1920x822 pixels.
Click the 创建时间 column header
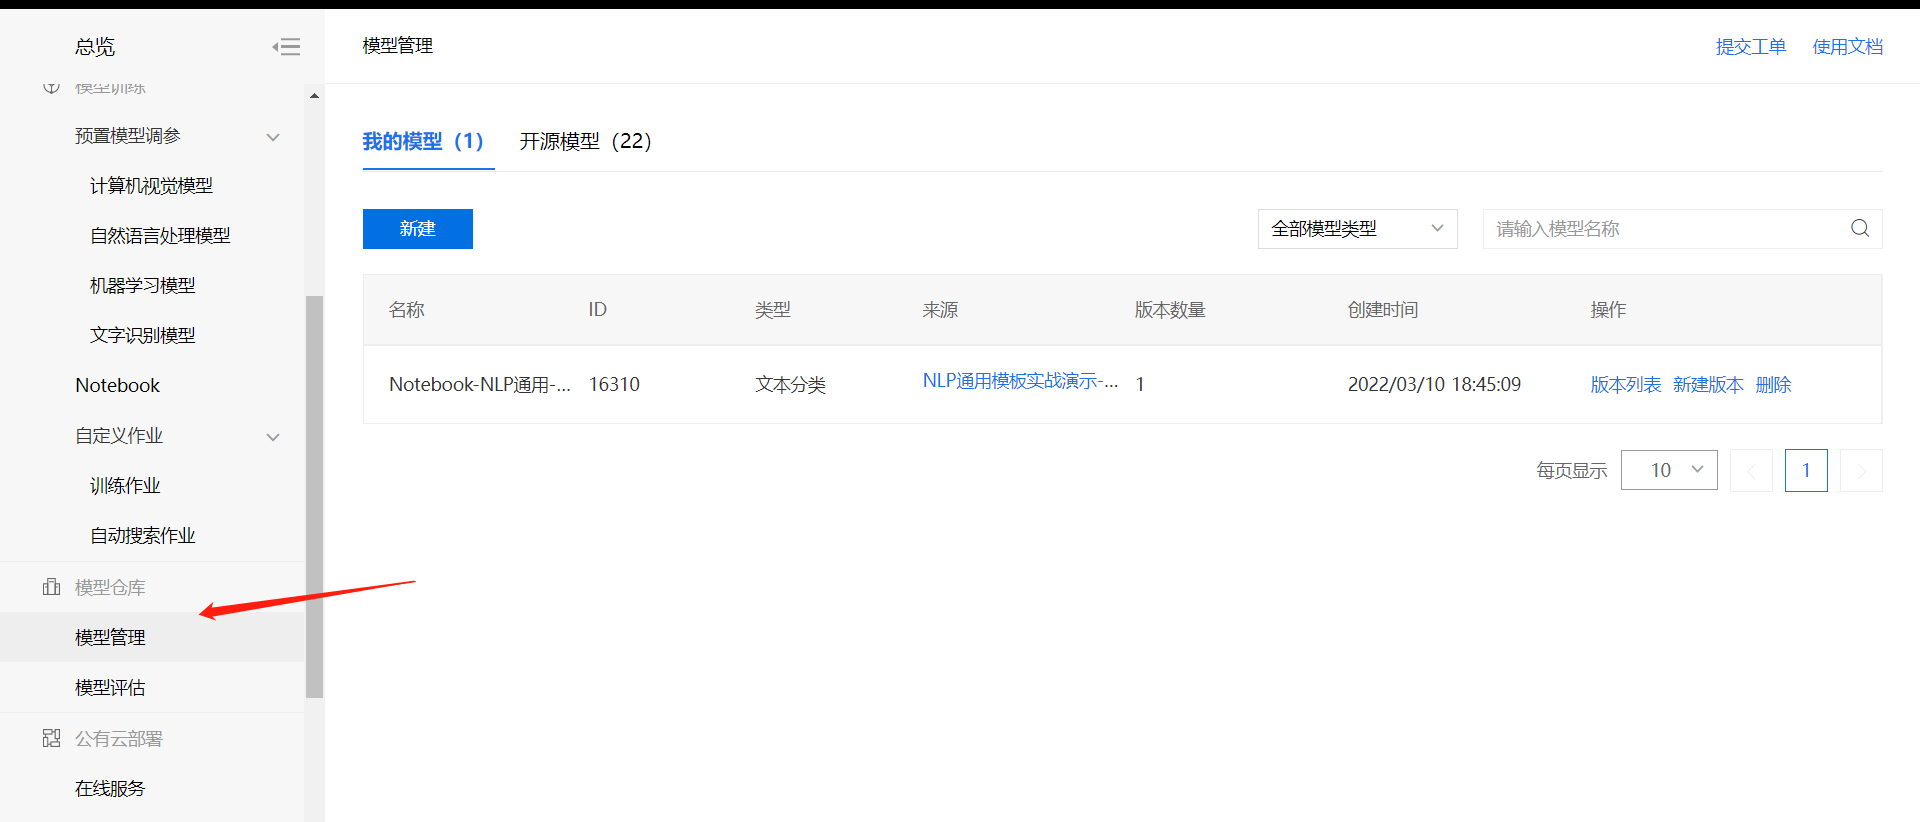[1383, 310]
